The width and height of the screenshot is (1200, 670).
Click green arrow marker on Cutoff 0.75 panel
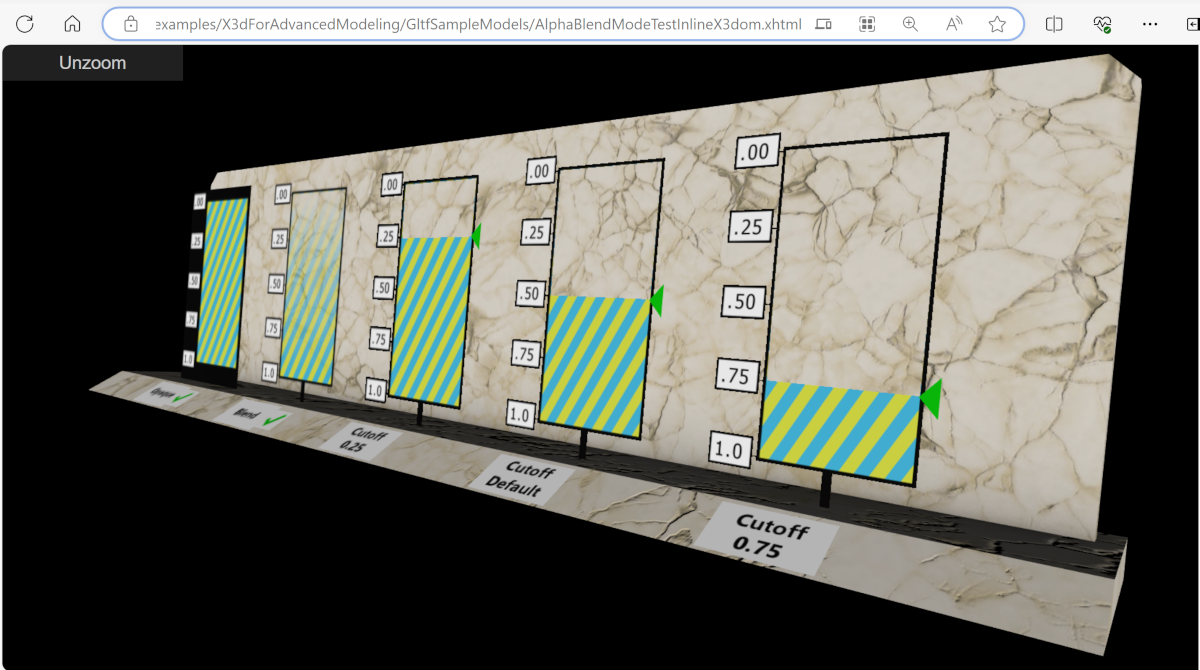point(932,398)
